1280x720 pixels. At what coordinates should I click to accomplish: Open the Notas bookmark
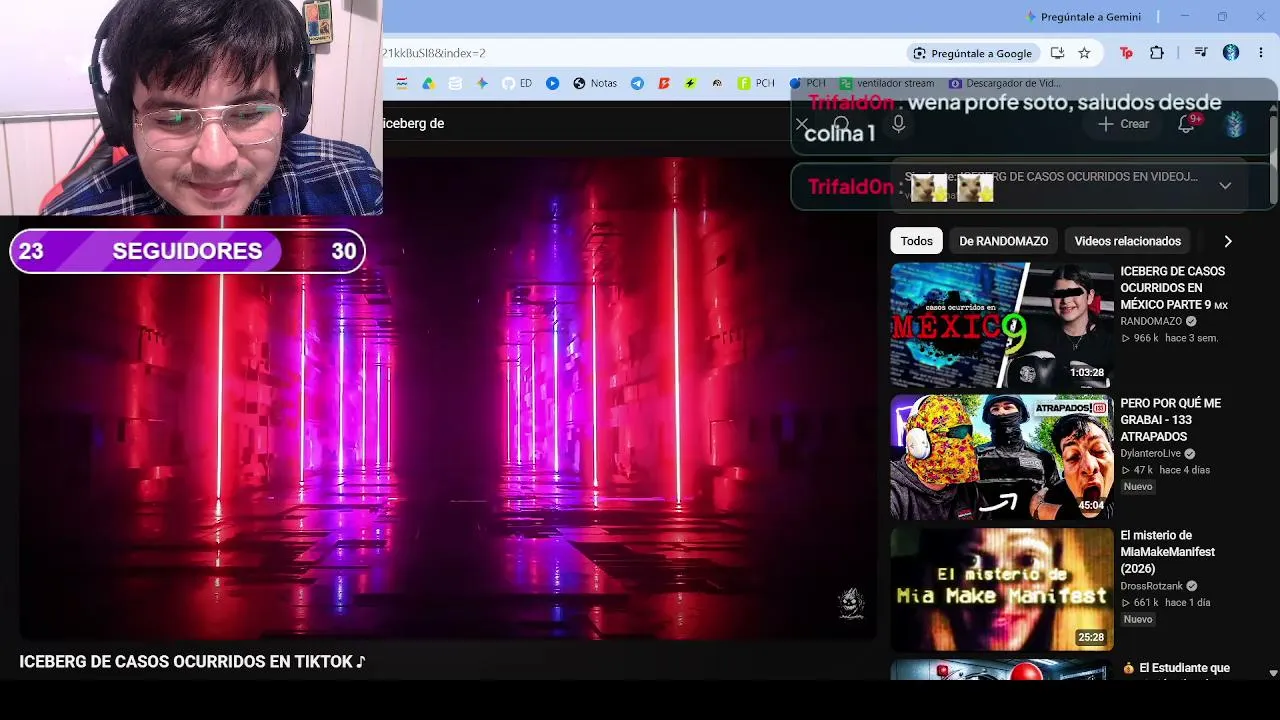(x=595, y=84)
